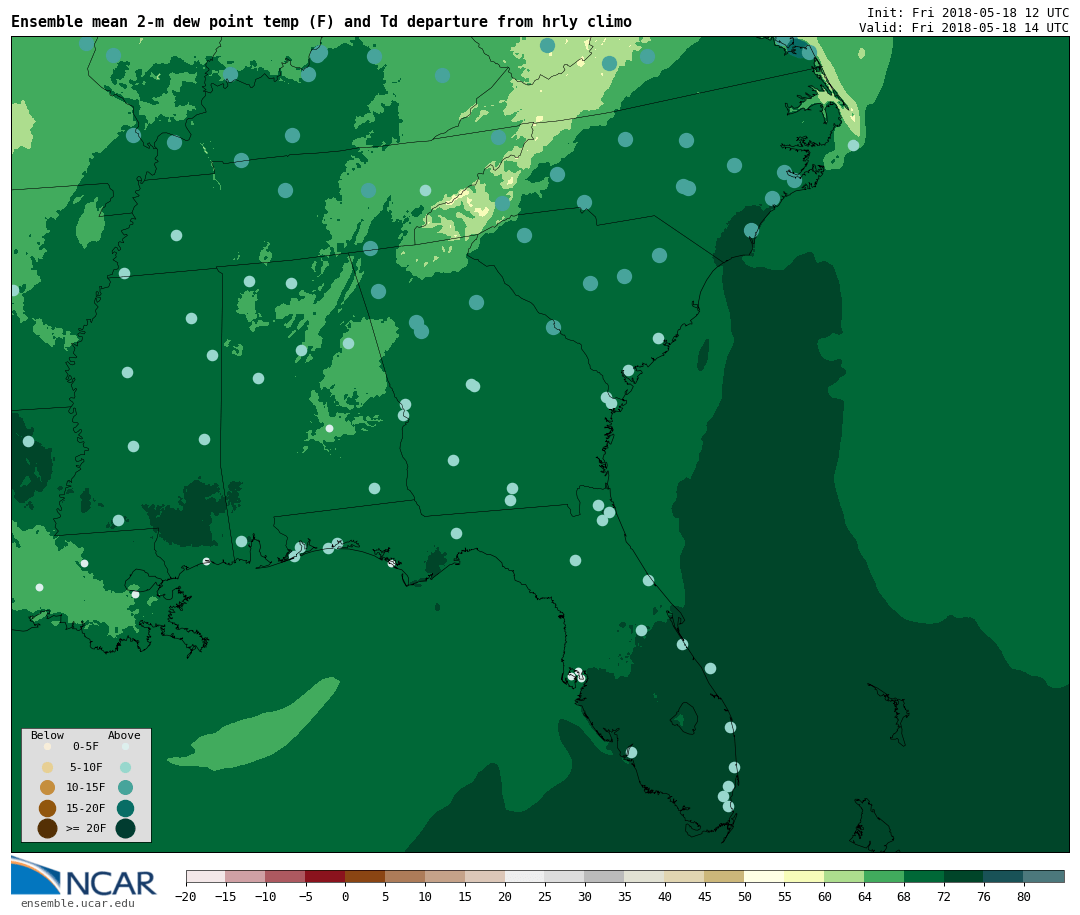Click the '-20' color bar label
Screen dimensions: 1080x915
click(x=186, y=896)
